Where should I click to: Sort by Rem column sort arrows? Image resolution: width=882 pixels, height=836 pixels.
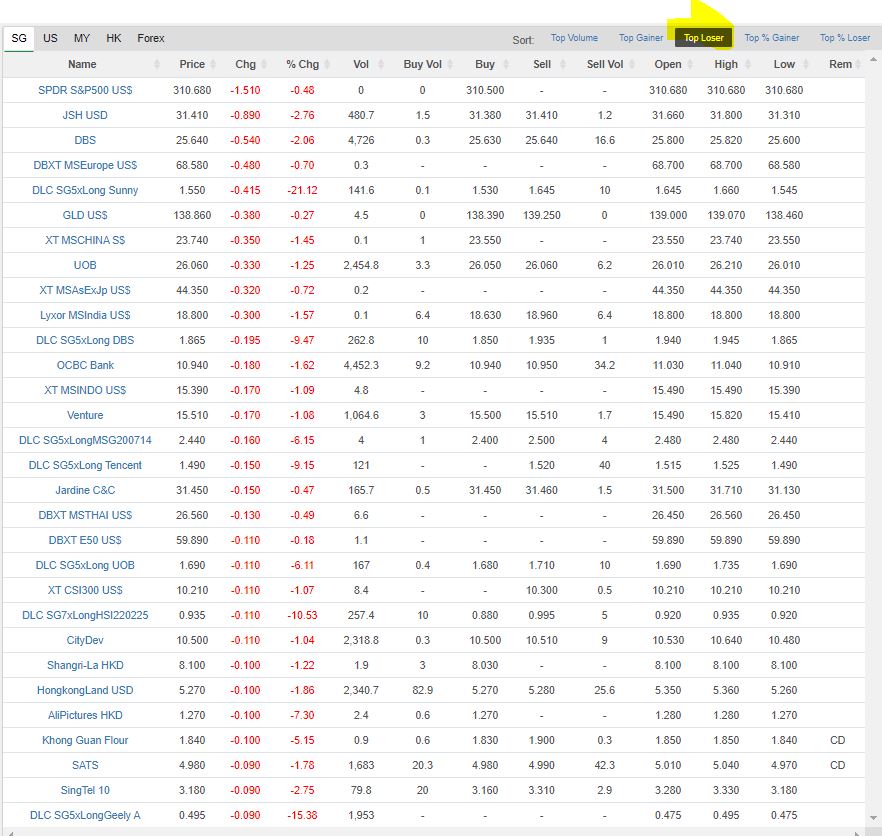click(858, 65)
